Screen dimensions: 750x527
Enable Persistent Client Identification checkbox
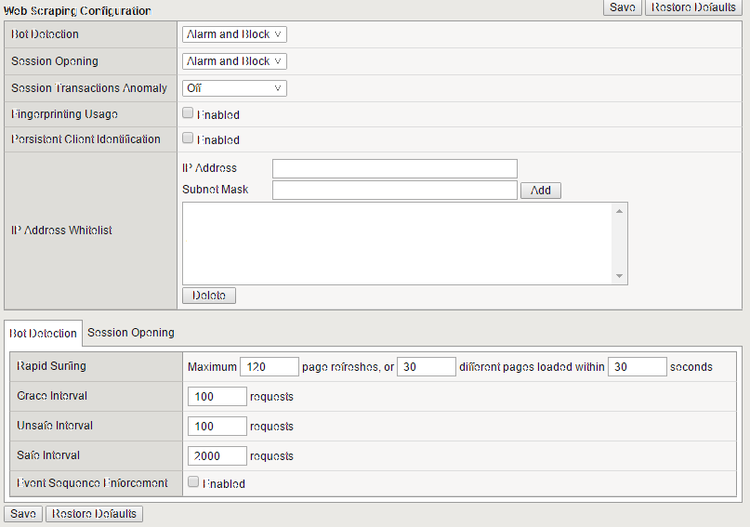[x=188, y=139]
